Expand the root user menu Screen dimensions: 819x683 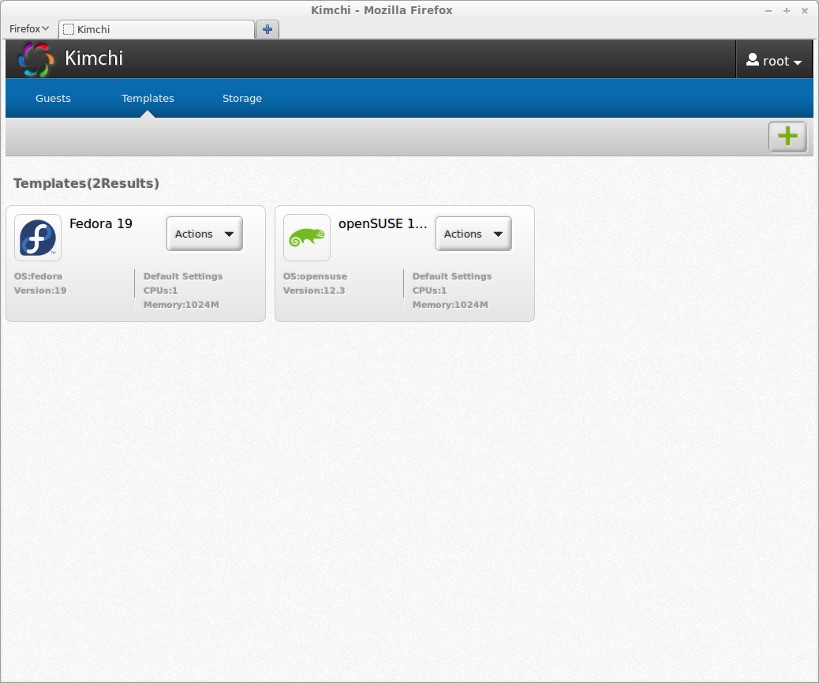pos(774,61)
